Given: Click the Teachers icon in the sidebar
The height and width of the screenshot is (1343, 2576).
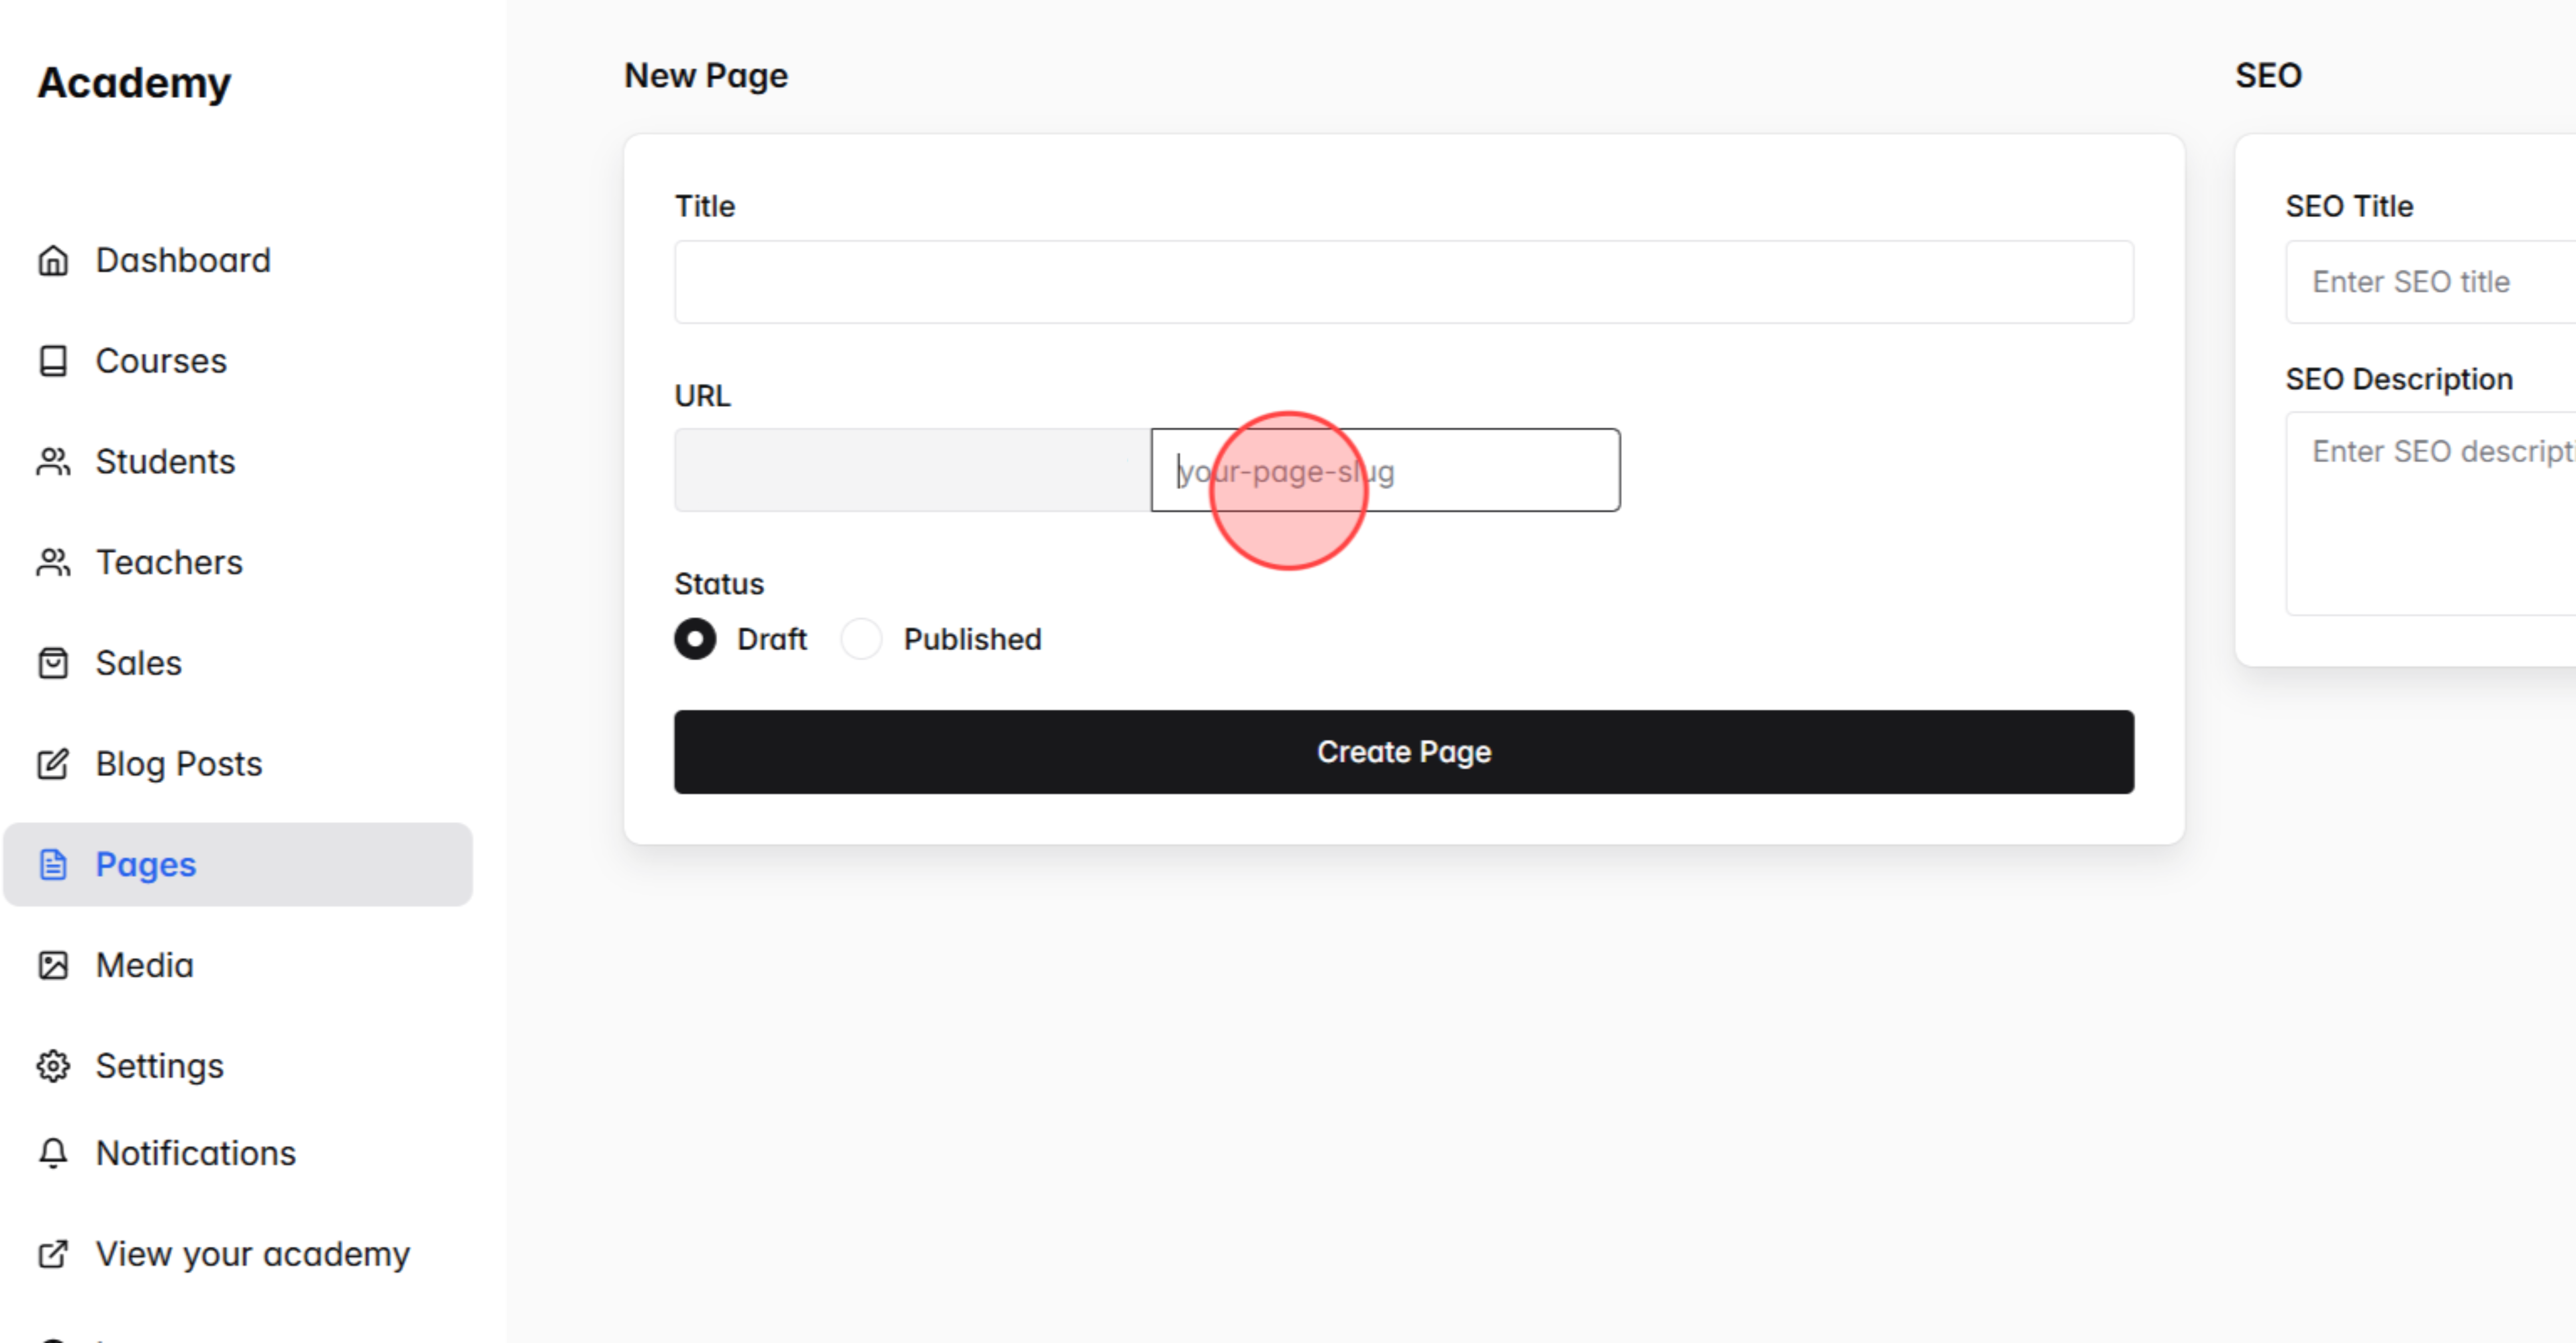Looking at the screenshot, I should 54,562.
